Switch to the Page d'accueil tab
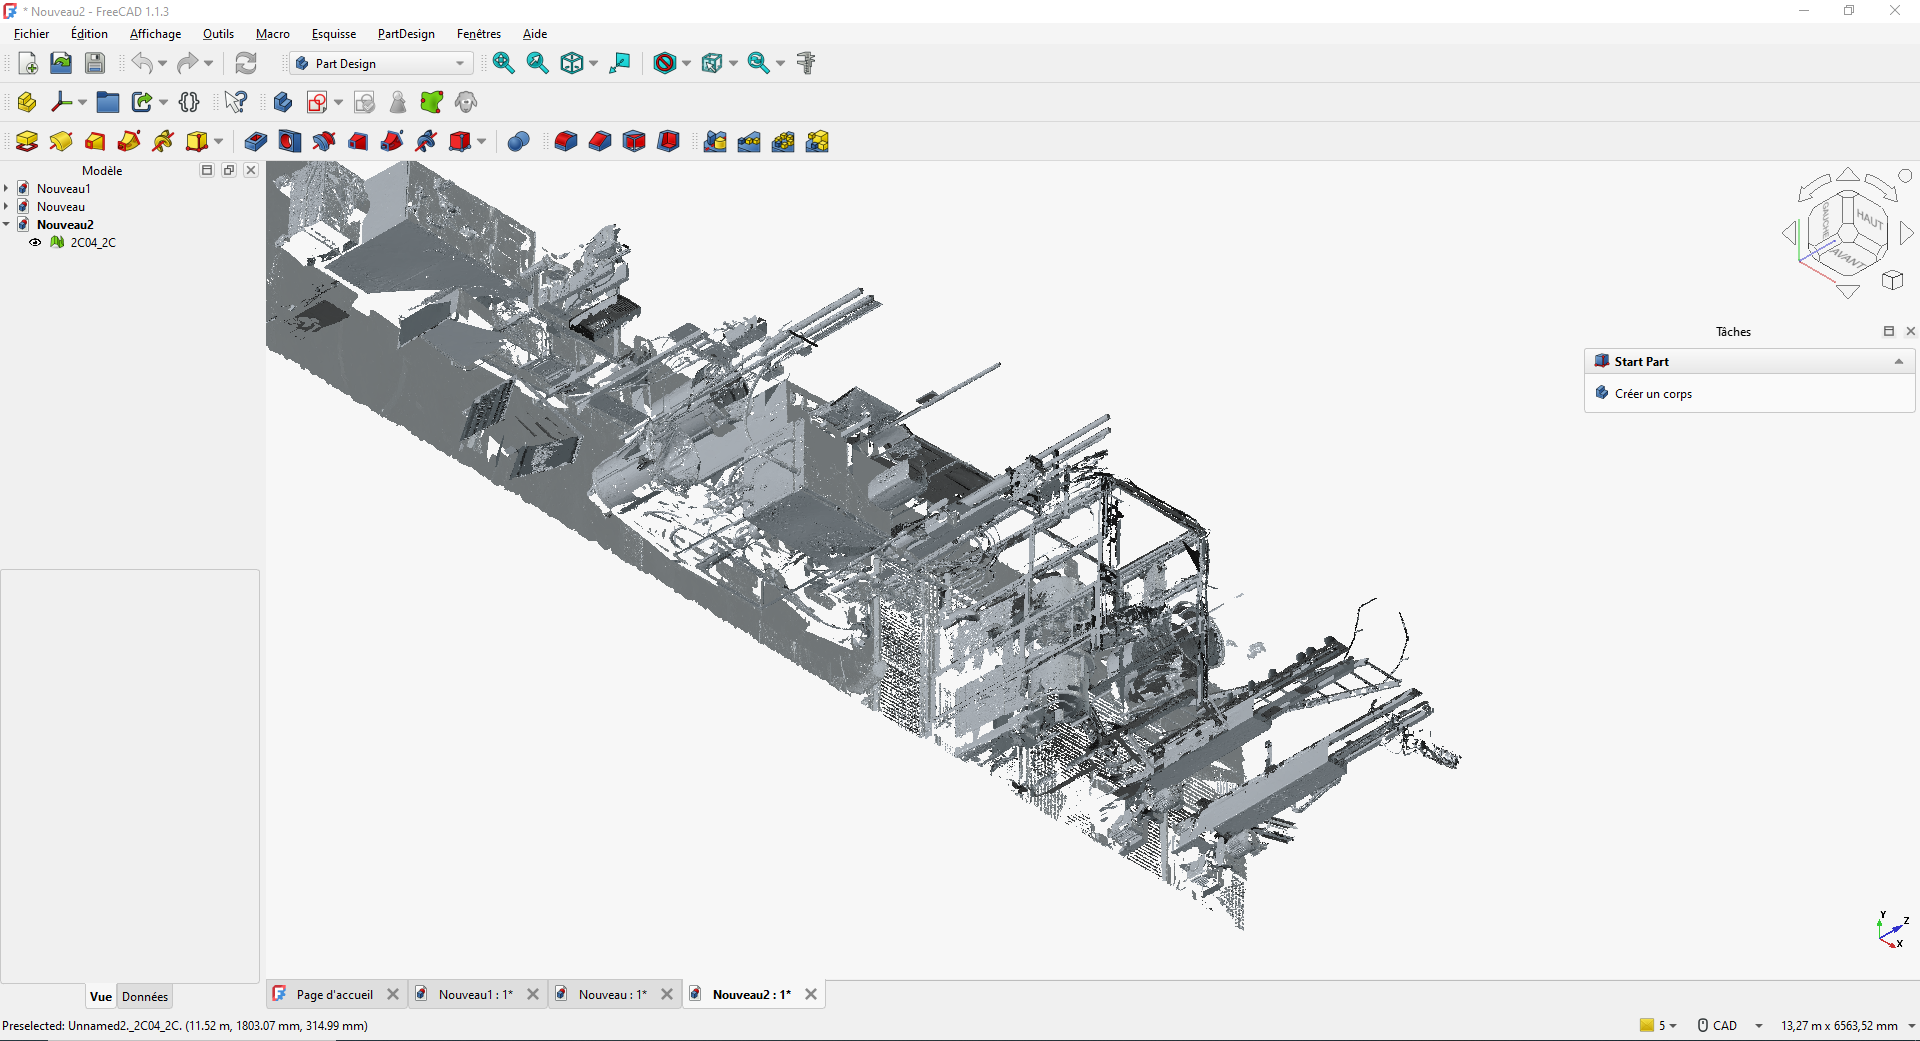 click(334, 994)
